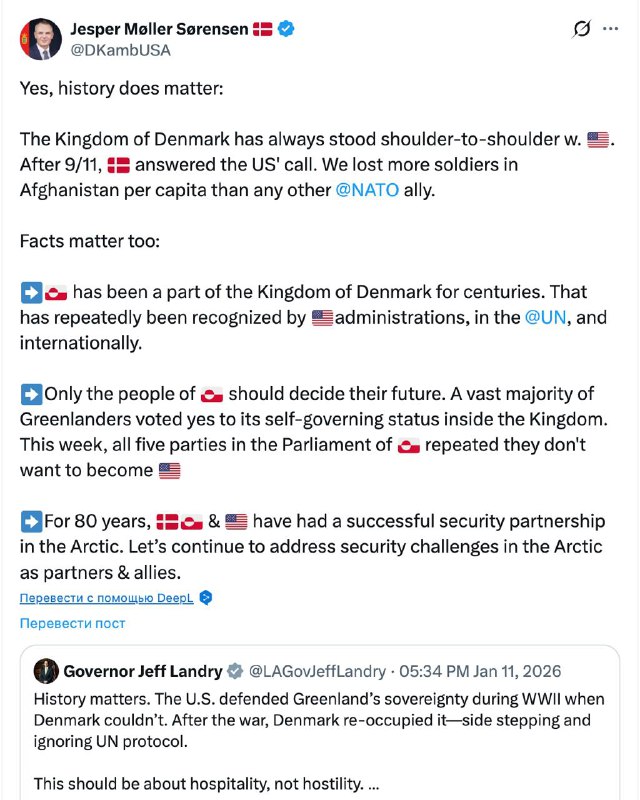Click the DeepL logo icon
The width and height of the screenshot is (640, 800).
[206, 598]
